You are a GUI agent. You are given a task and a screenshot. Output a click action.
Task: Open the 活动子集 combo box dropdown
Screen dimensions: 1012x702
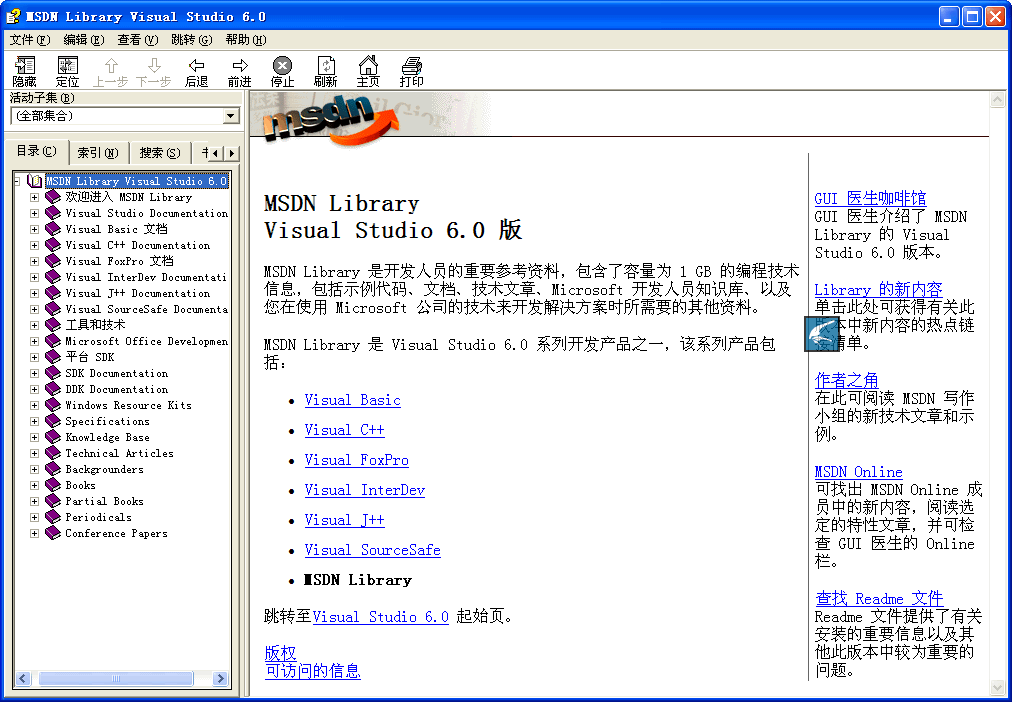click(231, 115)
